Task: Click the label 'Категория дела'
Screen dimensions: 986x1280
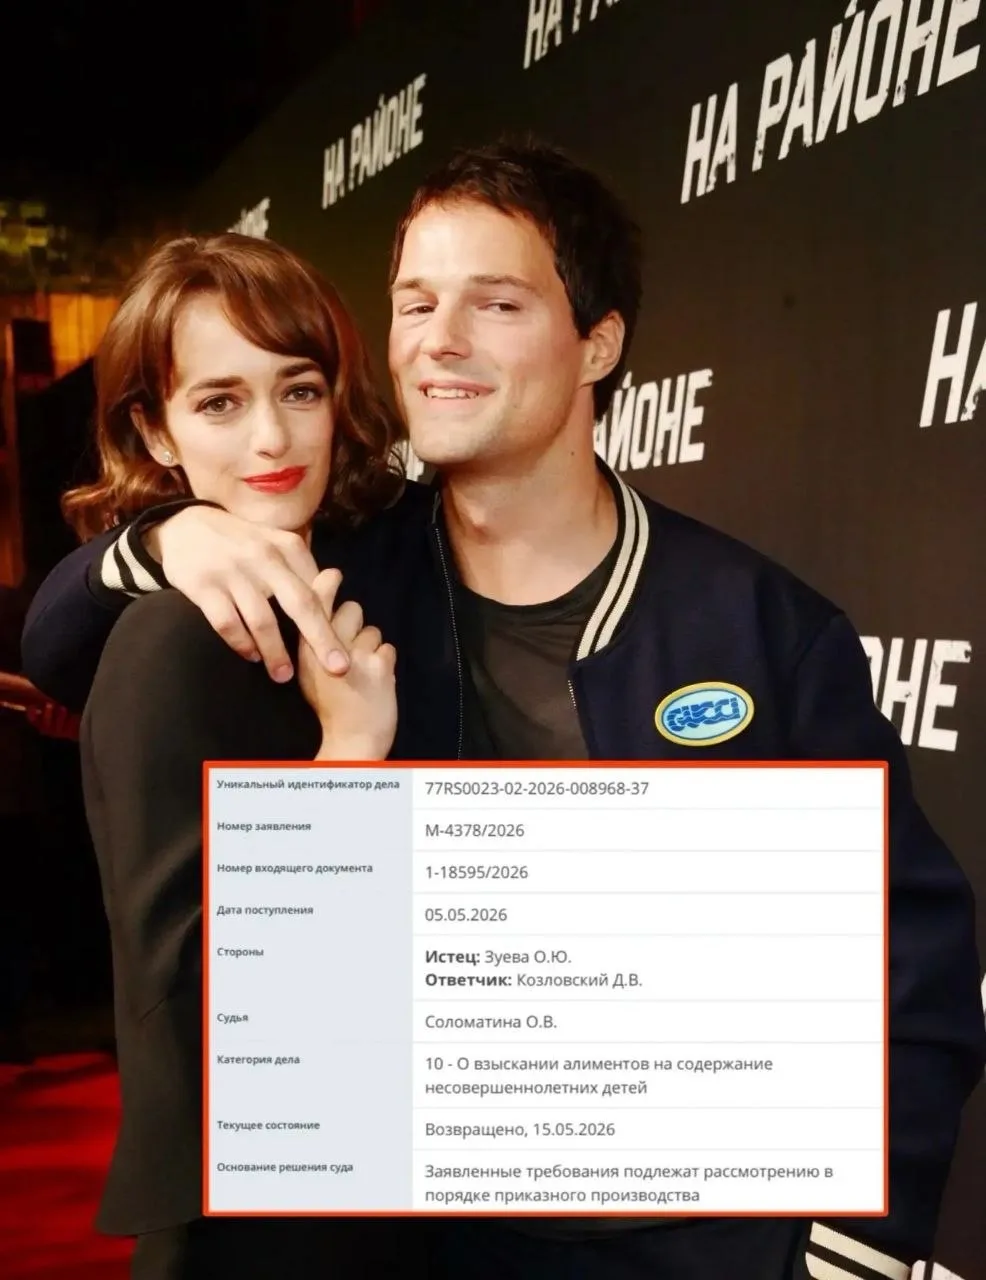Action: pyautogui.click(x=258, y=1059)
